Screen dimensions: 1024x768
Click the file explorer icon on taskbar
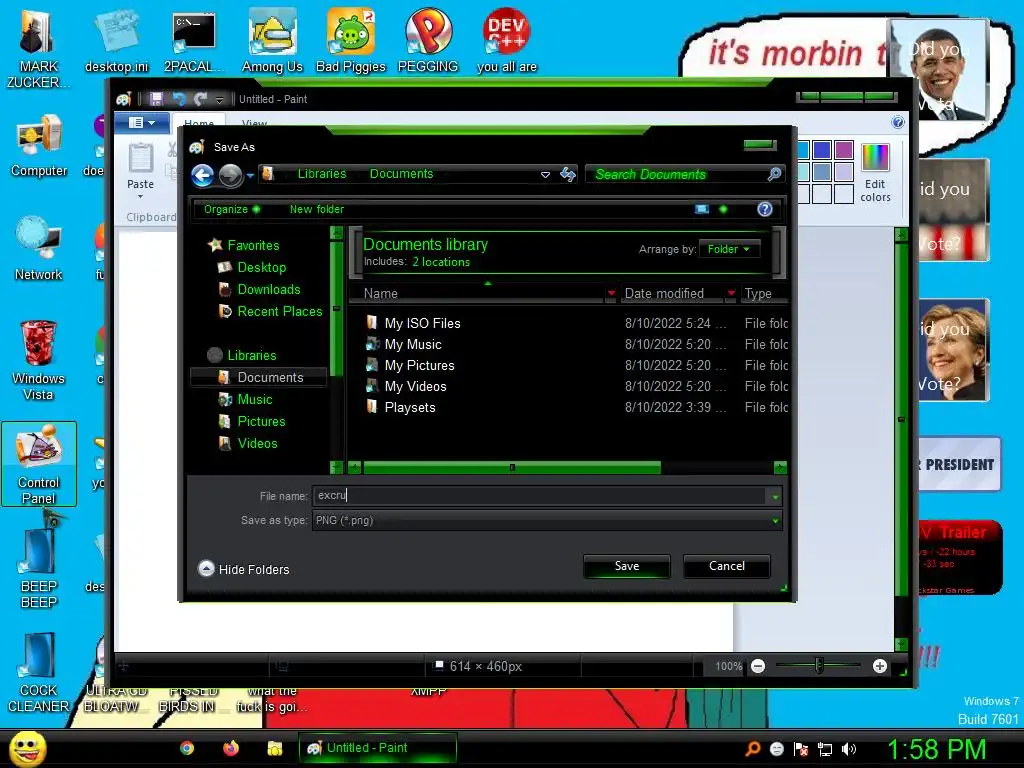[275, 748]
